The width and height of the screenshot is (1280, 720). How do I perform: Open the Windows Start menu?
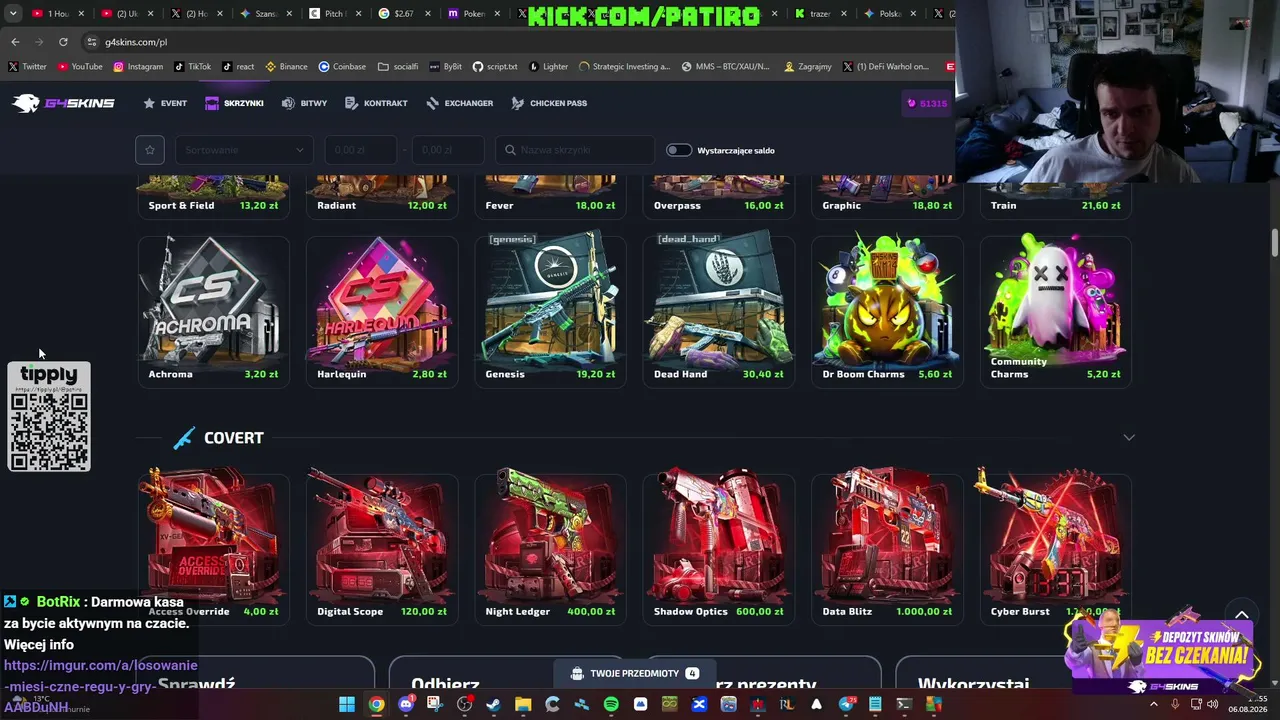[347, 704]
